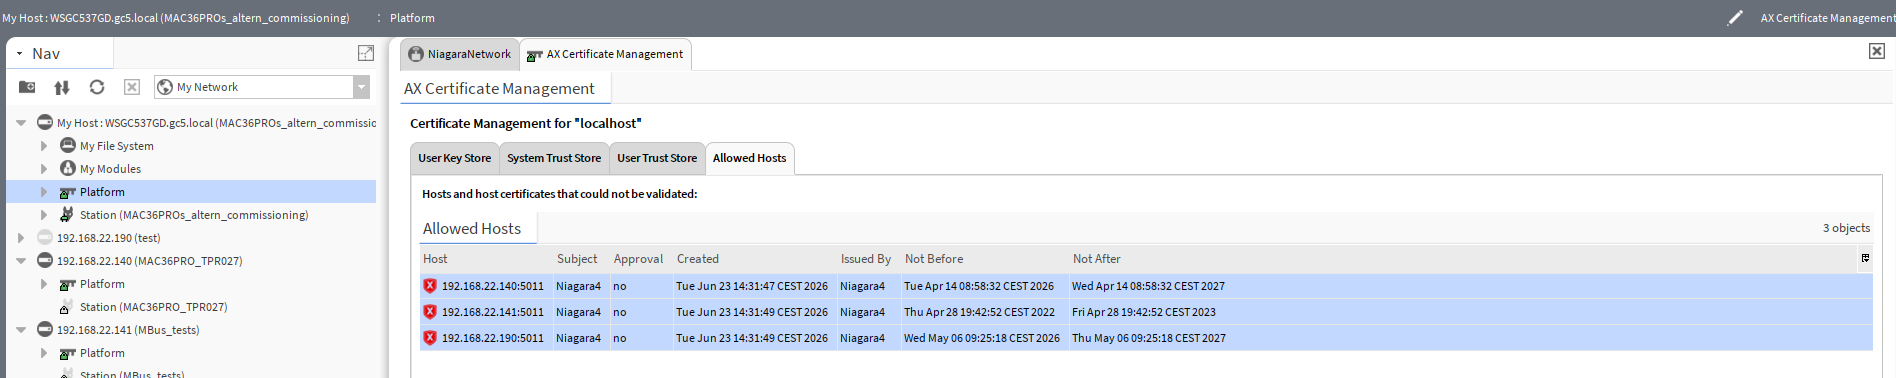The height and width of the screenshot is (378, 1896).
Task: Click locked Station icon for MAC36PRO_TPR027
Action: coord(67,306)
